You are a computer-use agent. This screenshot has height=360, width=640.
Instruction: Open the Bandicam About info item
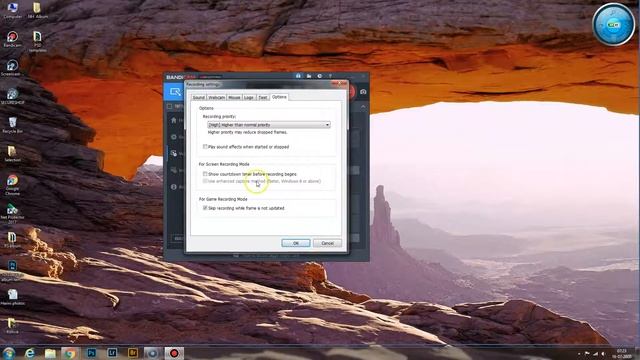[x=174, y=187]
